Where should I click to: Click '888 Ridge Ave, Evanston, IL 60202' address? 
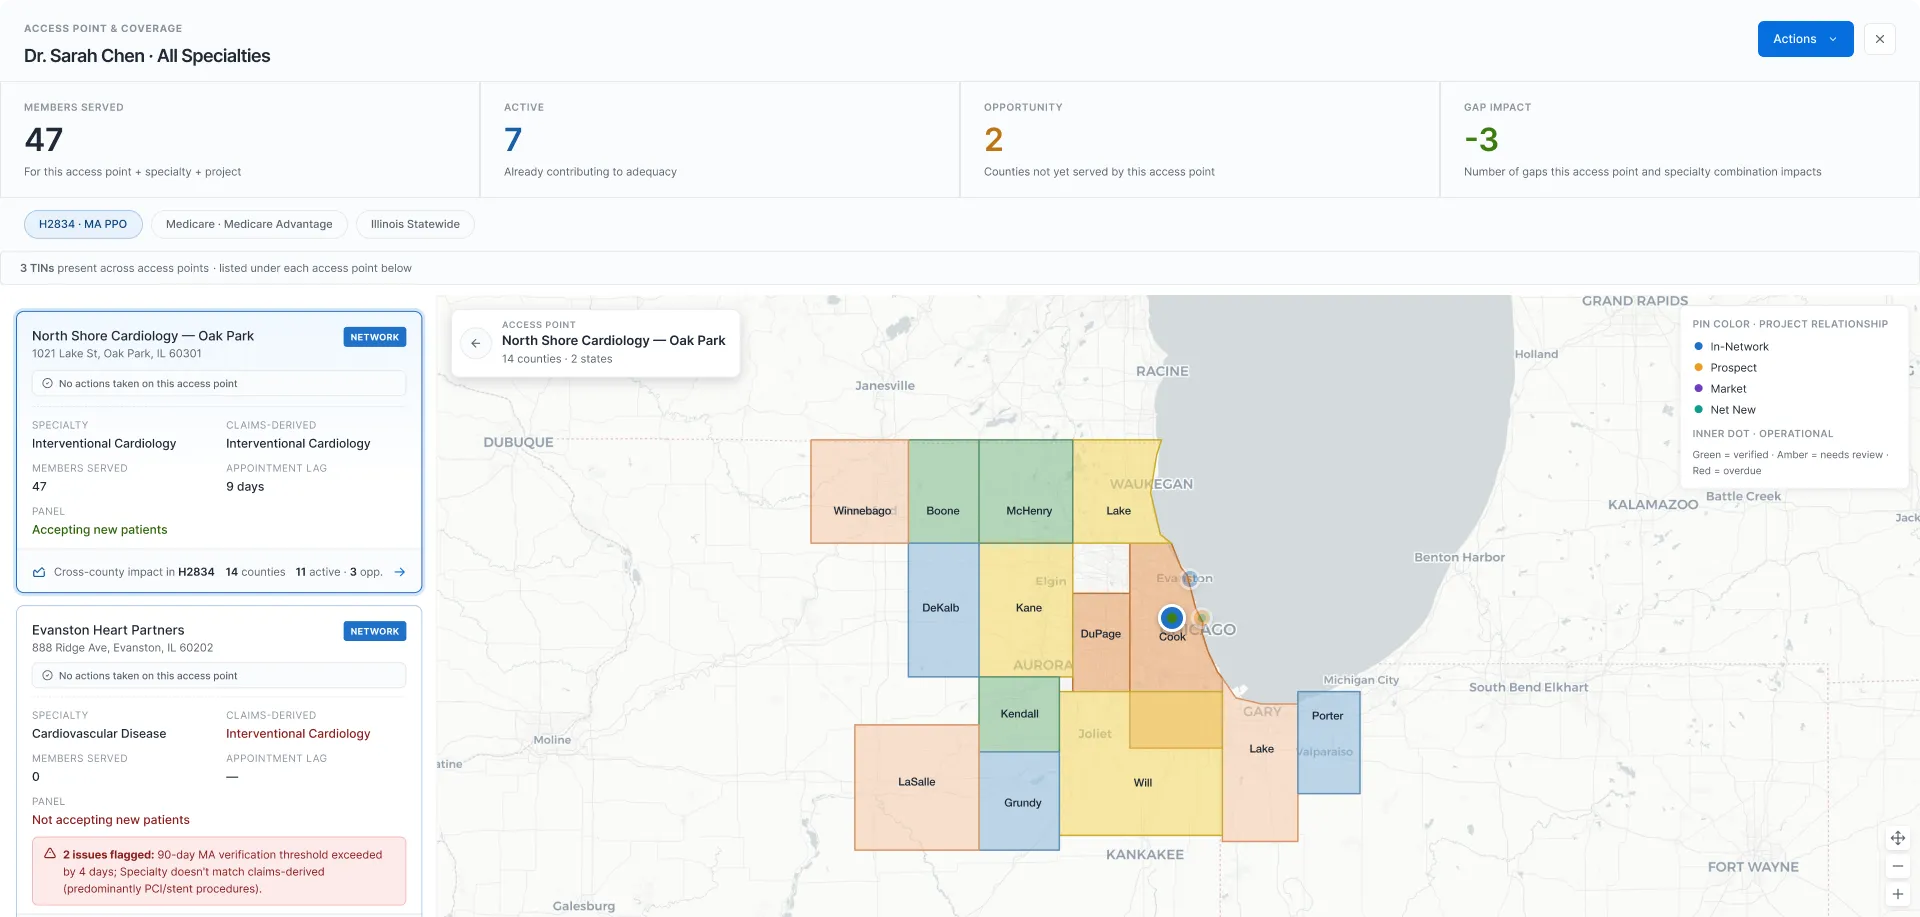(x=123, y=648)
